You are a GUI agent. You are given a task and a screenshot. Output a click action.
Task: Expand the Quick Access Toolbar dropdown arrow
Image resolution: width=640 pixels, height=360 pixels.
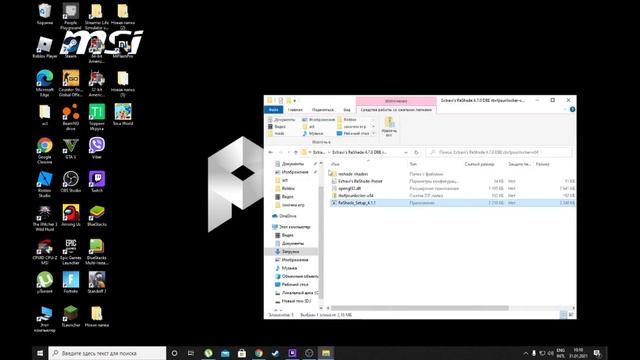[x=295, y=100]
